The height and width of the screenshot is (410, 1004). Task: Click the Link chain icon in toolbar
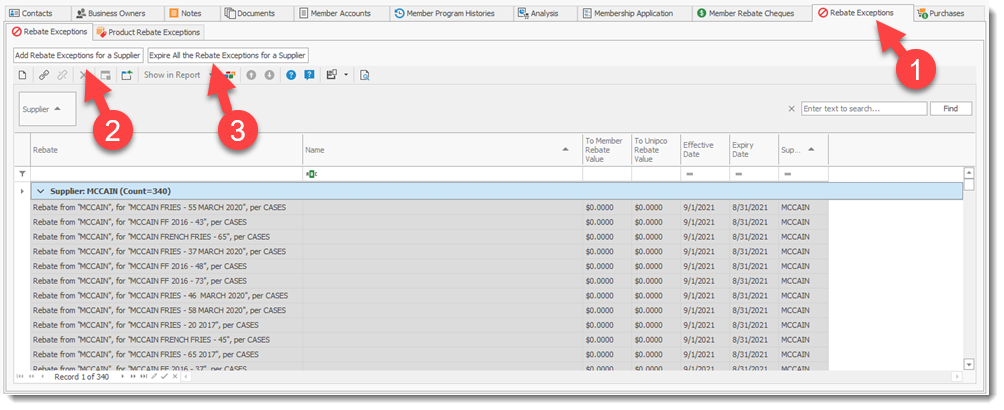point(44,75)
